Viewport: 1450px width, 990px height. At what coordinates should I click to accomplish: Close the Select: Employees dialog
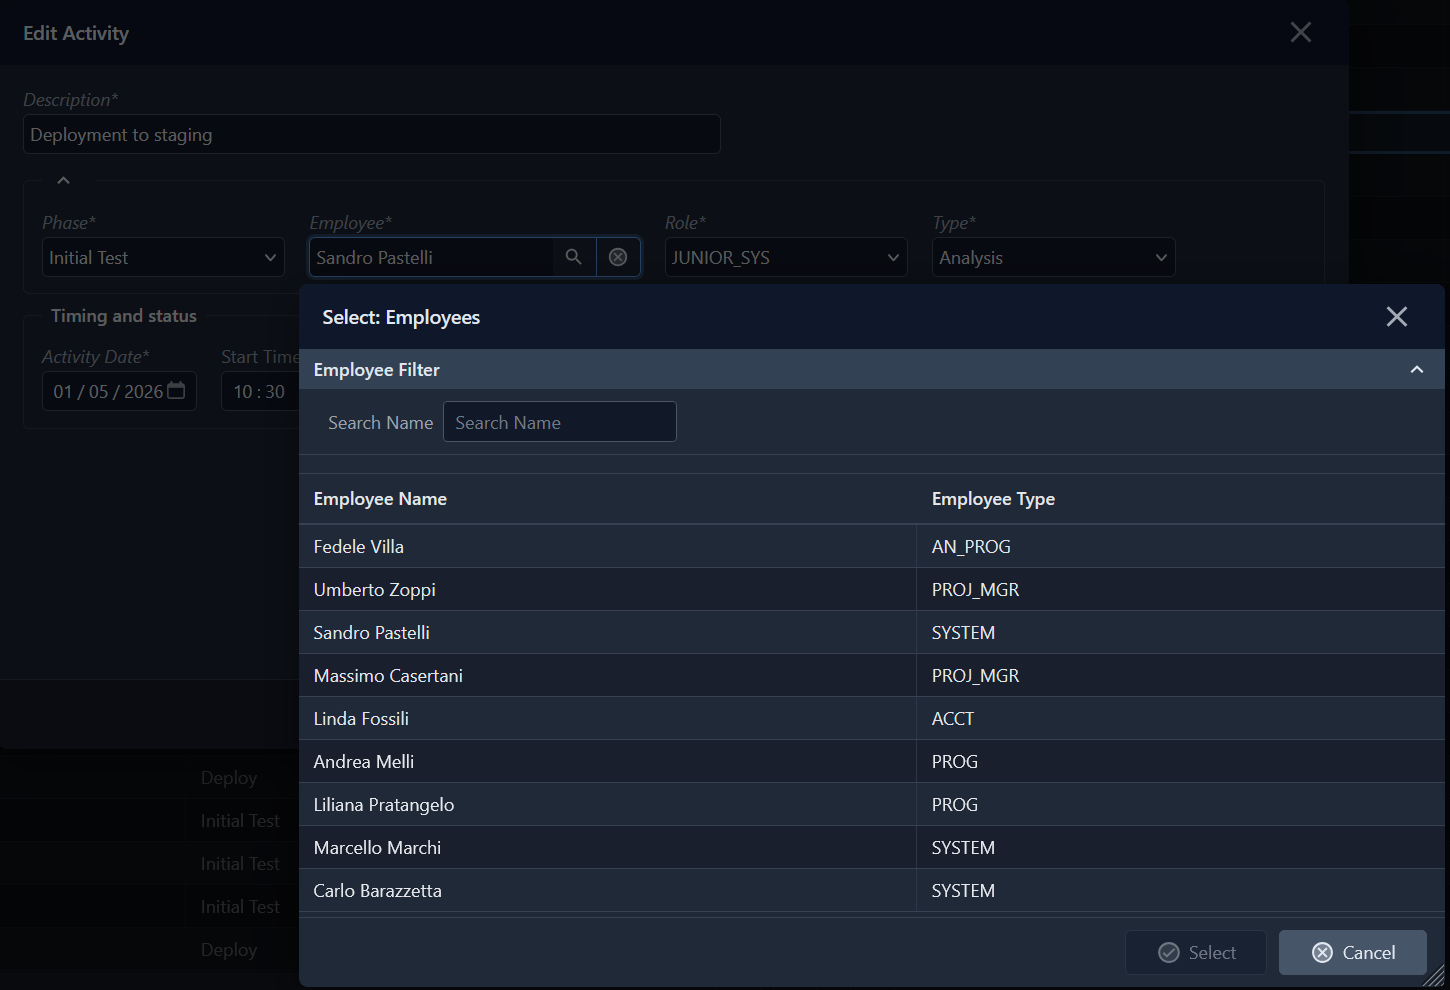coord(1396,317)
